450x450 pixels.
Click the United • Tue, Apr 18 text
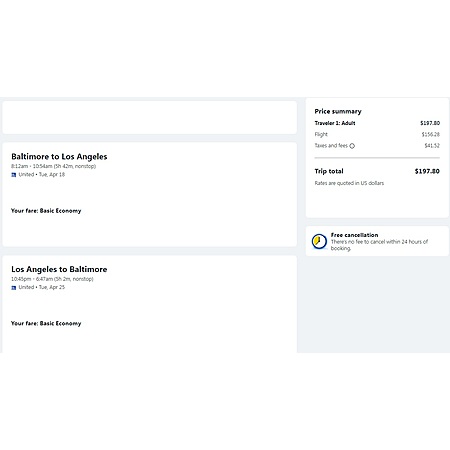click(42, 175)
